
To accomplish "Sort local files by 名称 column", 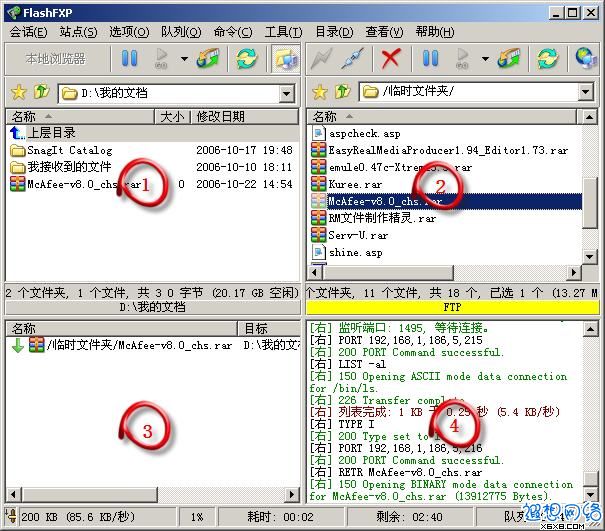I will 80,117.
